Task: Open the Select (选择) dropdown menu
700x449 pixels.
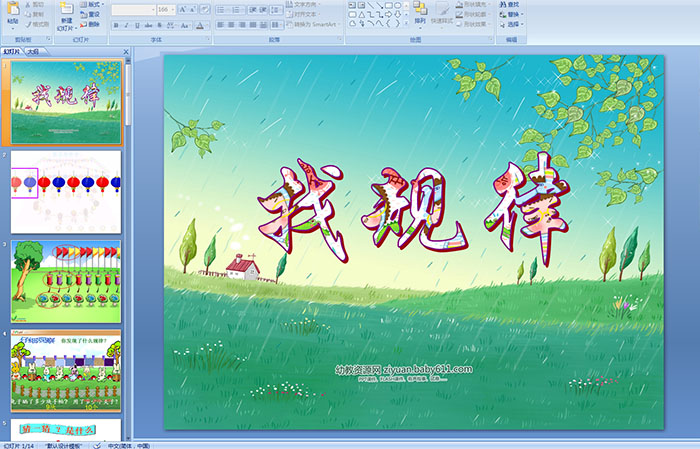Action: tap(513, 25)
